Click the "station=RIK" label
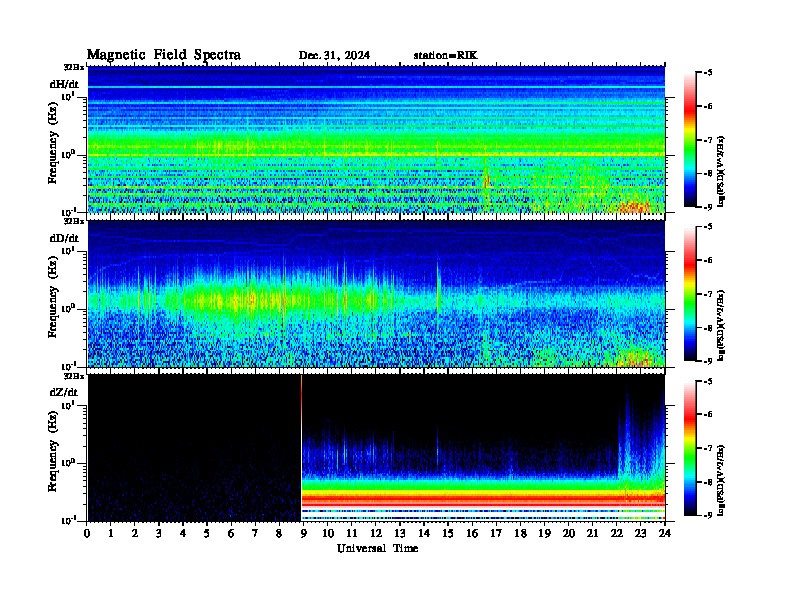This screenshot has height=612, width=792. click(445, 56)
